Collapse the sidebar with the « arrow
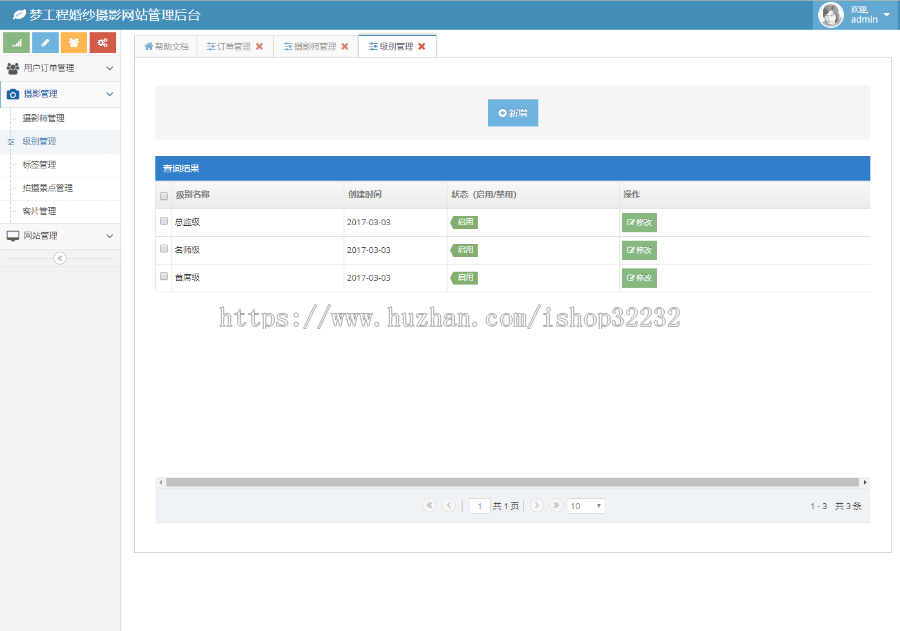Image resolution: width=900 pixels, height=631 pixels. click(x=59, y=257)
